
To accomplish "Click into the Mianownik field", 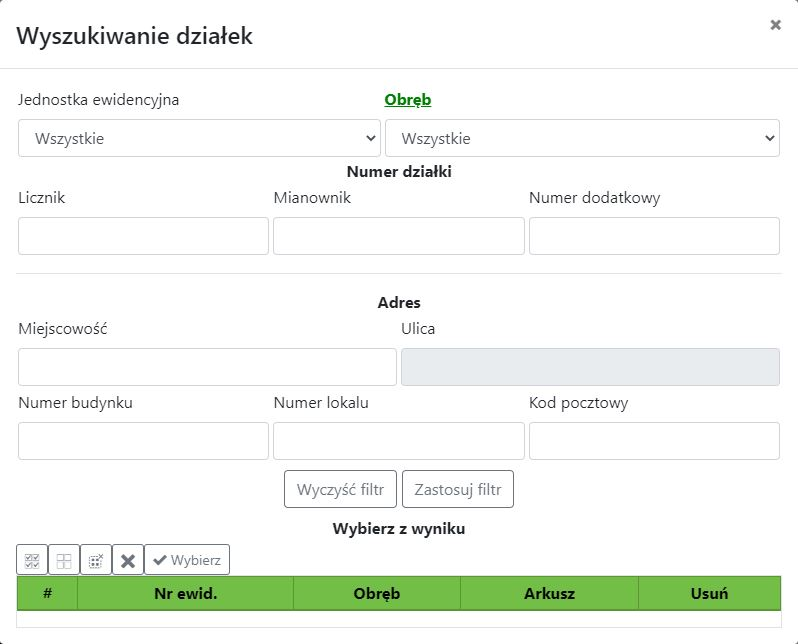I will (398, 236).
